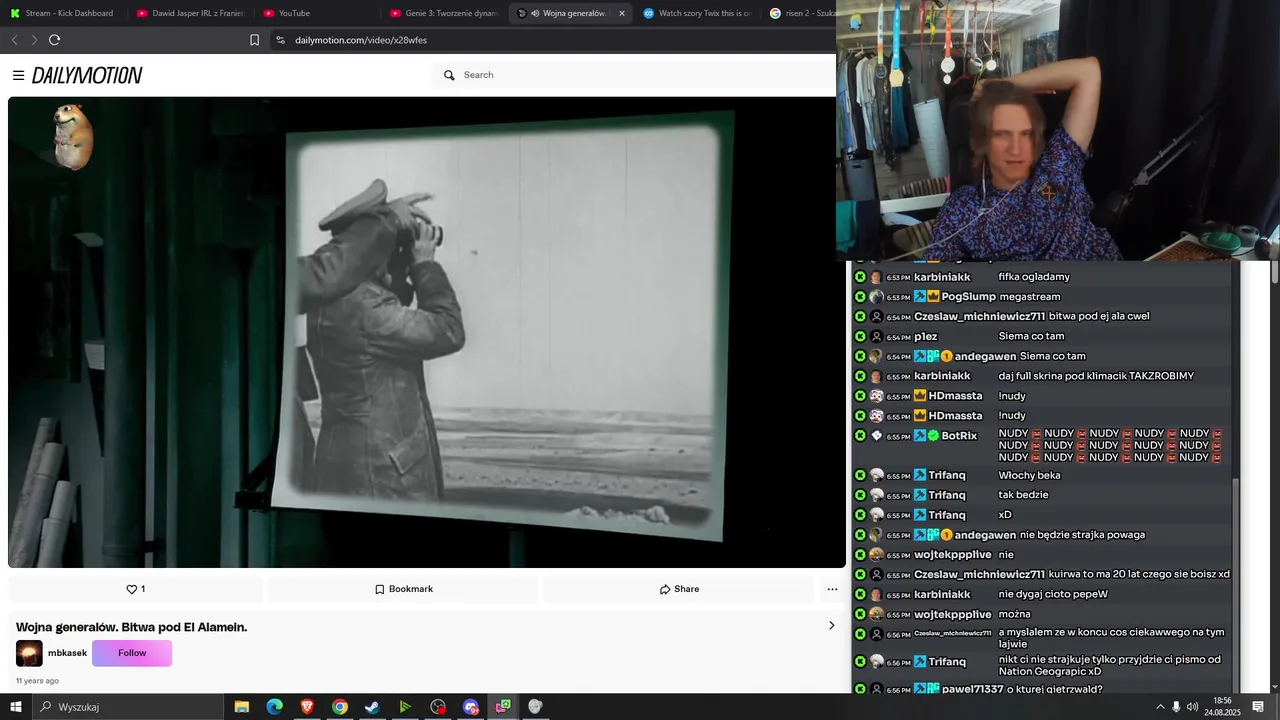Click the dailymotion.com address bar URL
1280x720 pixels.
[361, 40]
